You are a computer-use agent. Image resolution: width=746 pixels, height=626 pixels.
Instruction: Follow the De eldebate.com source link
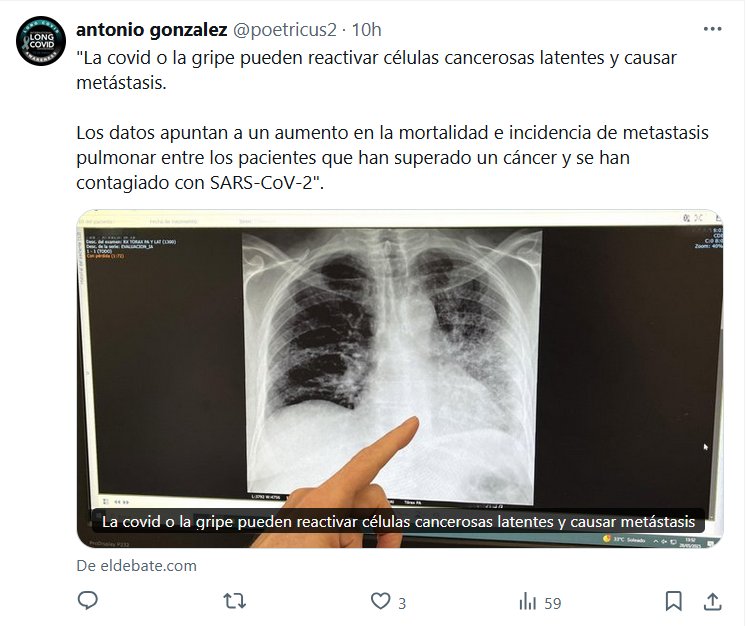point(137,566)
